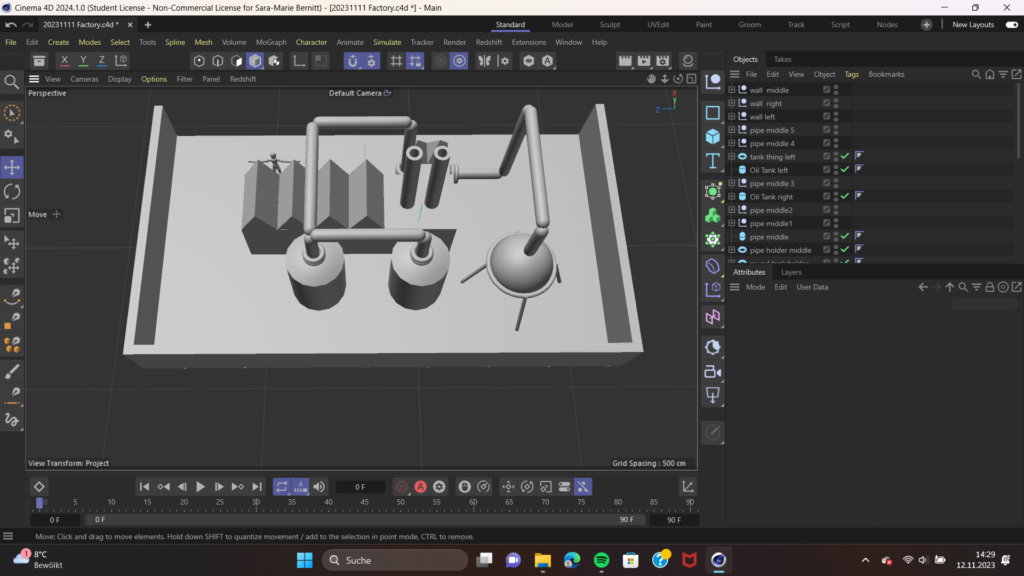Expand the wall middle object tree
The height and width of the screenshot is (576, 1024).
(x=732, y=90)
